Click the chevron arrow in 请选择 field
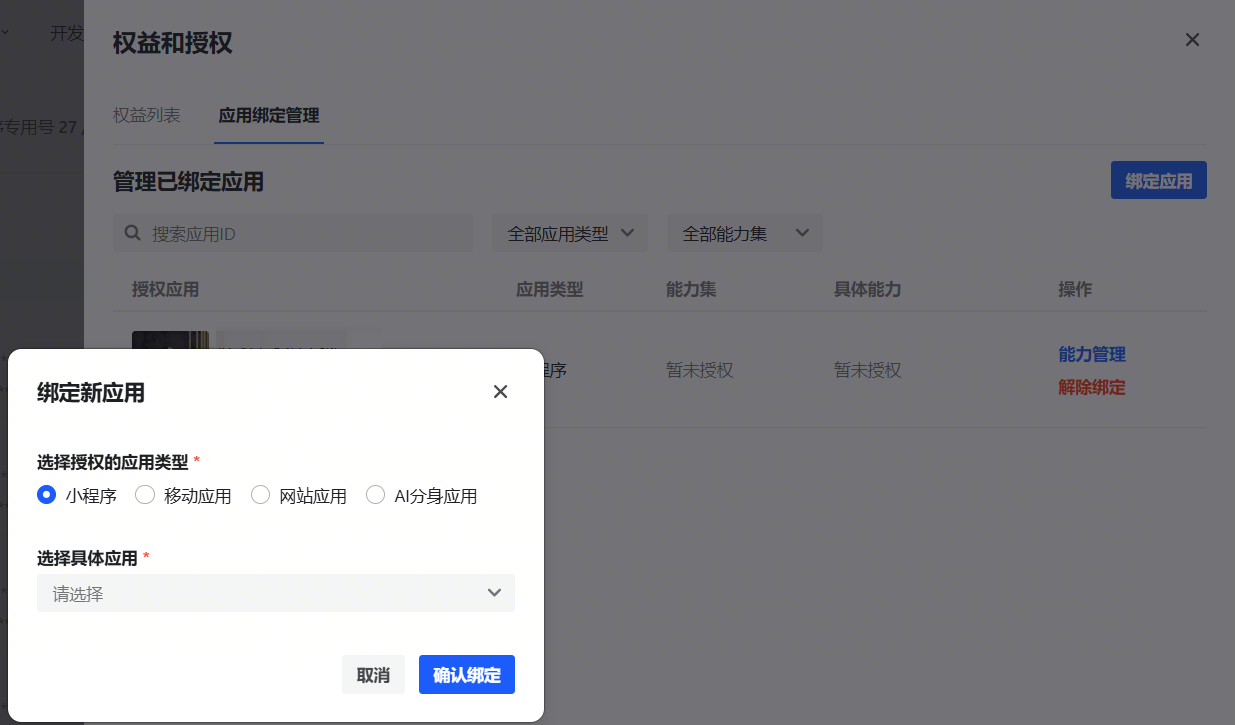The image size is (1235, 725). [x=494, y=593]
